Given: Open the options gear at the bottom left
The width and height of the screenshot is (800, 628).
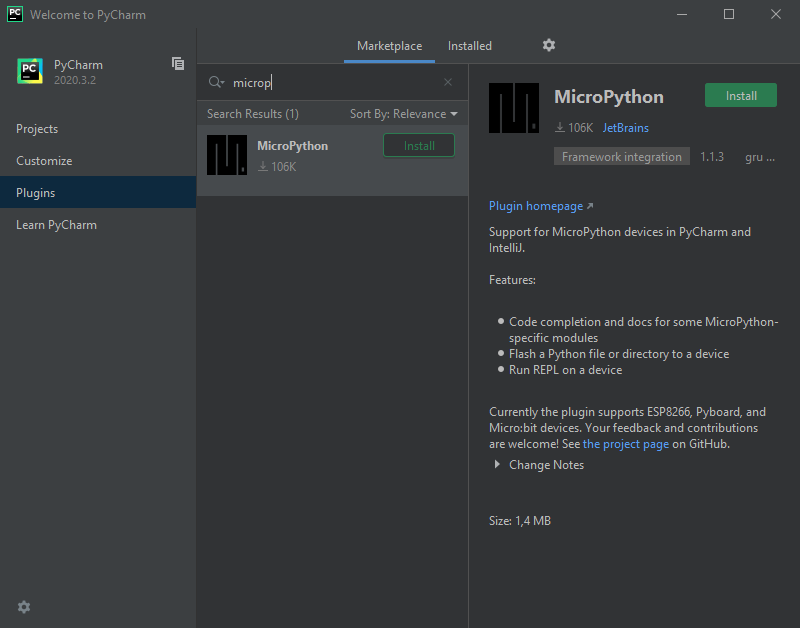Looking at the screenshot, I should click(x=24, y=607).
